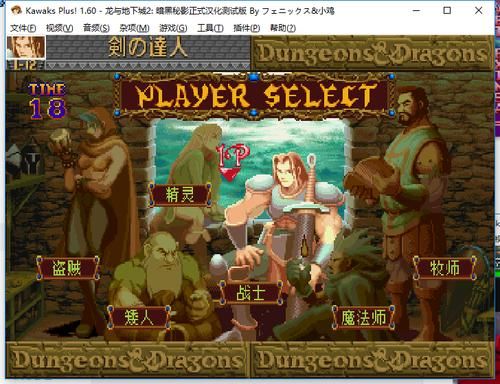500x384 pixels.
Task: Open the 视频(V) video menu
Action: [60, 28]
